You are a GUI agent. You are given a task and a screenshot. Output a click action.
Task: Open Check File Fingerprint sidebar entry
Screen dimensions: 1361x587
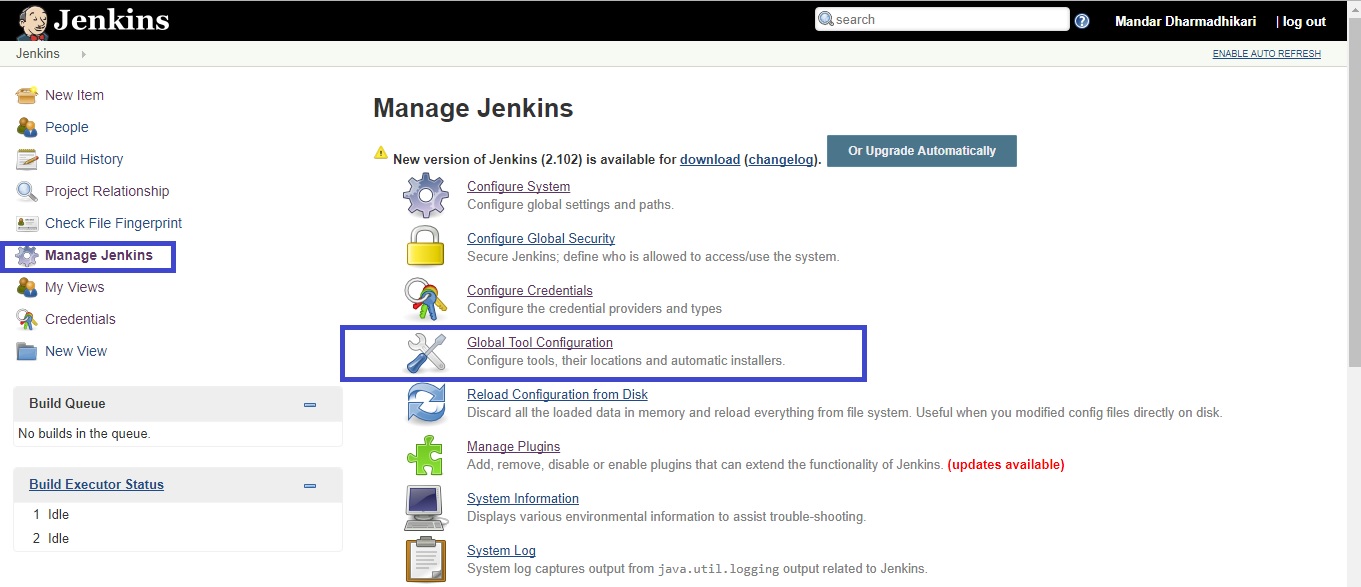(113, 223)
